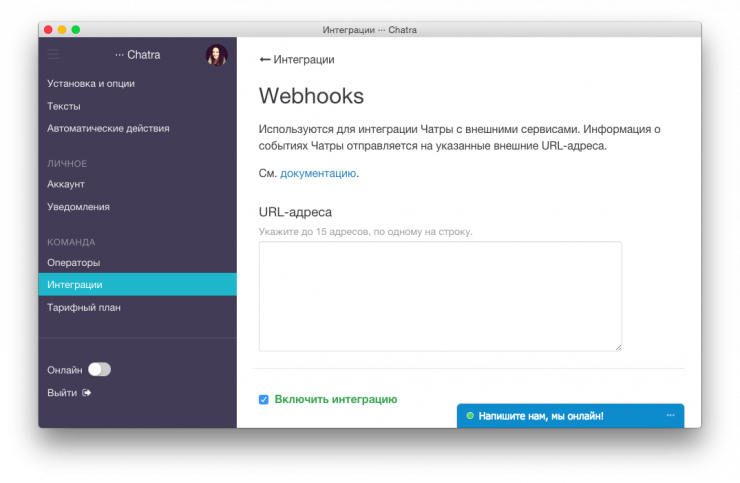Uncheck the Включить интеграцию checkbox
Screen dimensions: 740x483
pos(264,399)
